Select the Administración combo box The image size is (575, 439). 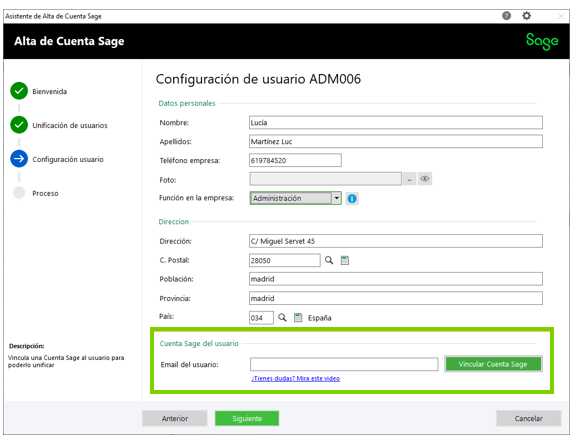click(x=295, y=198)
